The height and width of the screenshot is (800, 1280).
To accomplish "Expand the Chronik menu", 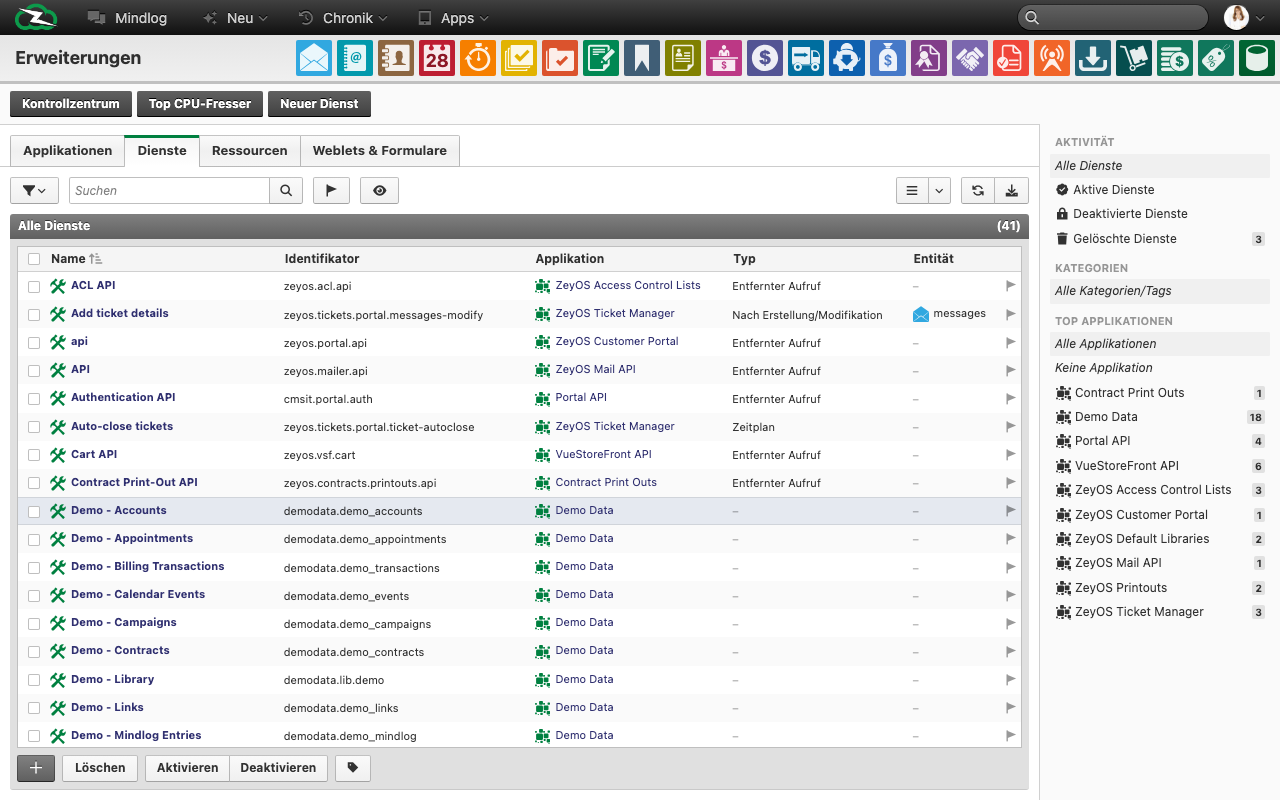I will click(343, 18).
